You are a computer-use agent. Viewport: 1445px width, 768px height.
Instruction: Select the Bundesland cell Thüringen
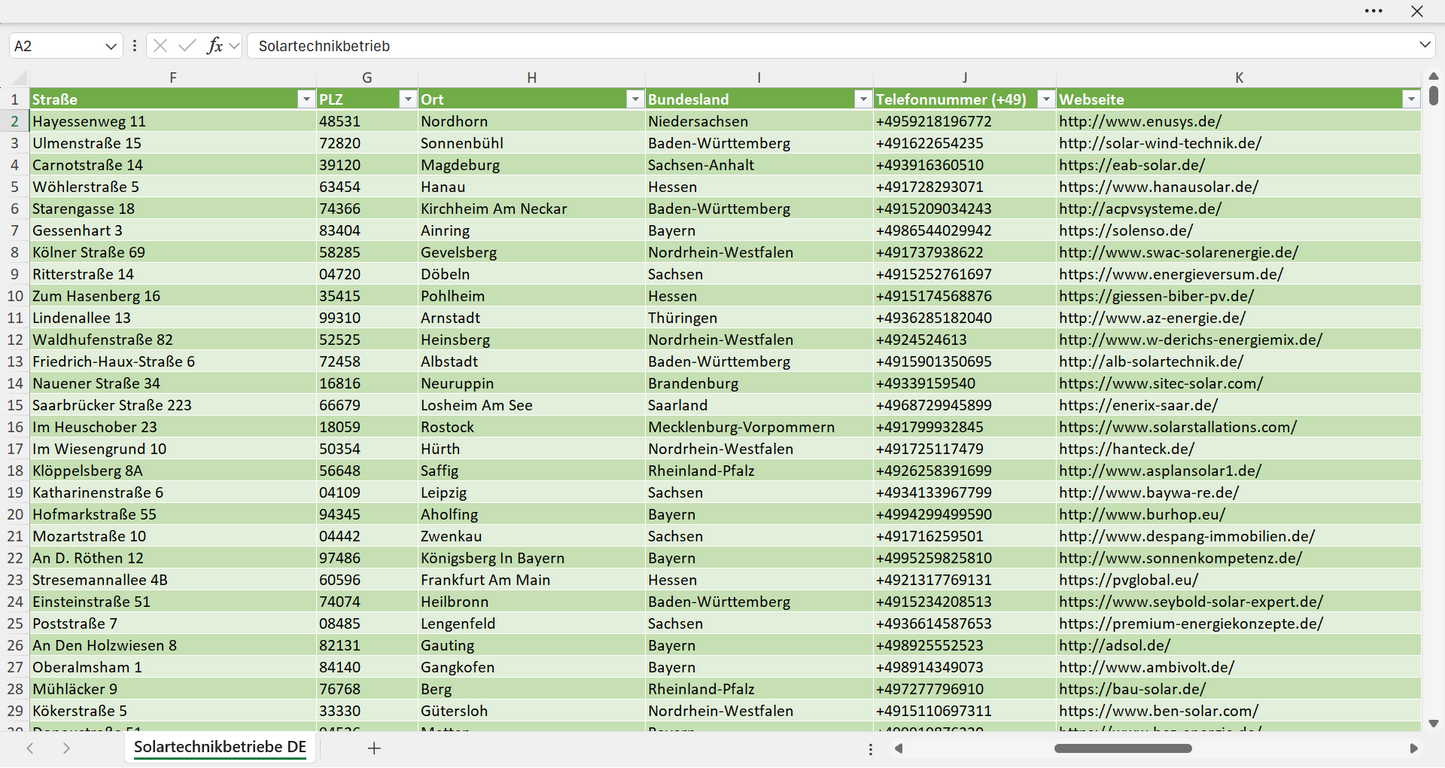coord(759,318)
